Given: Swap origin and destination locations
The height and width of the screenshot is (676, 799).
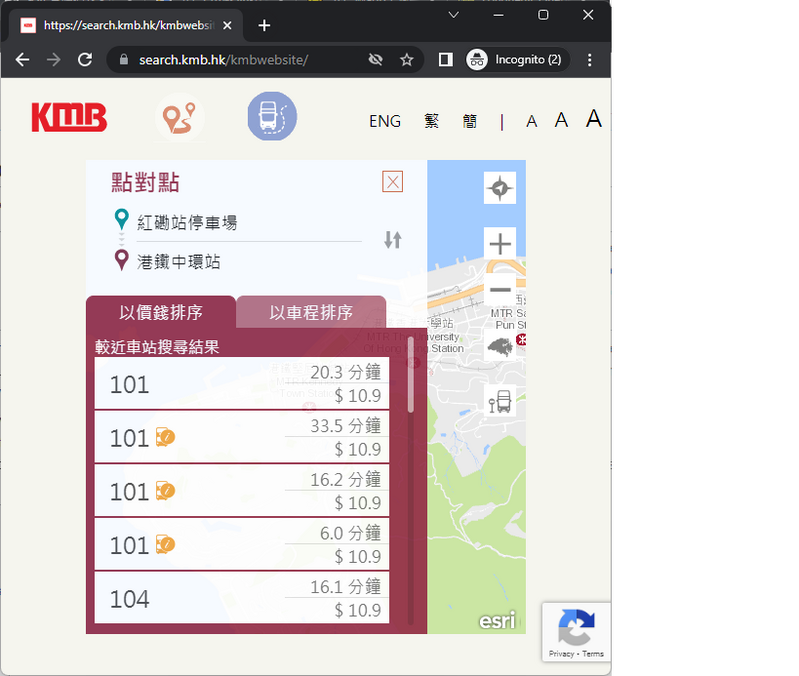Looking at the screenshot, I should pos(393,240).
